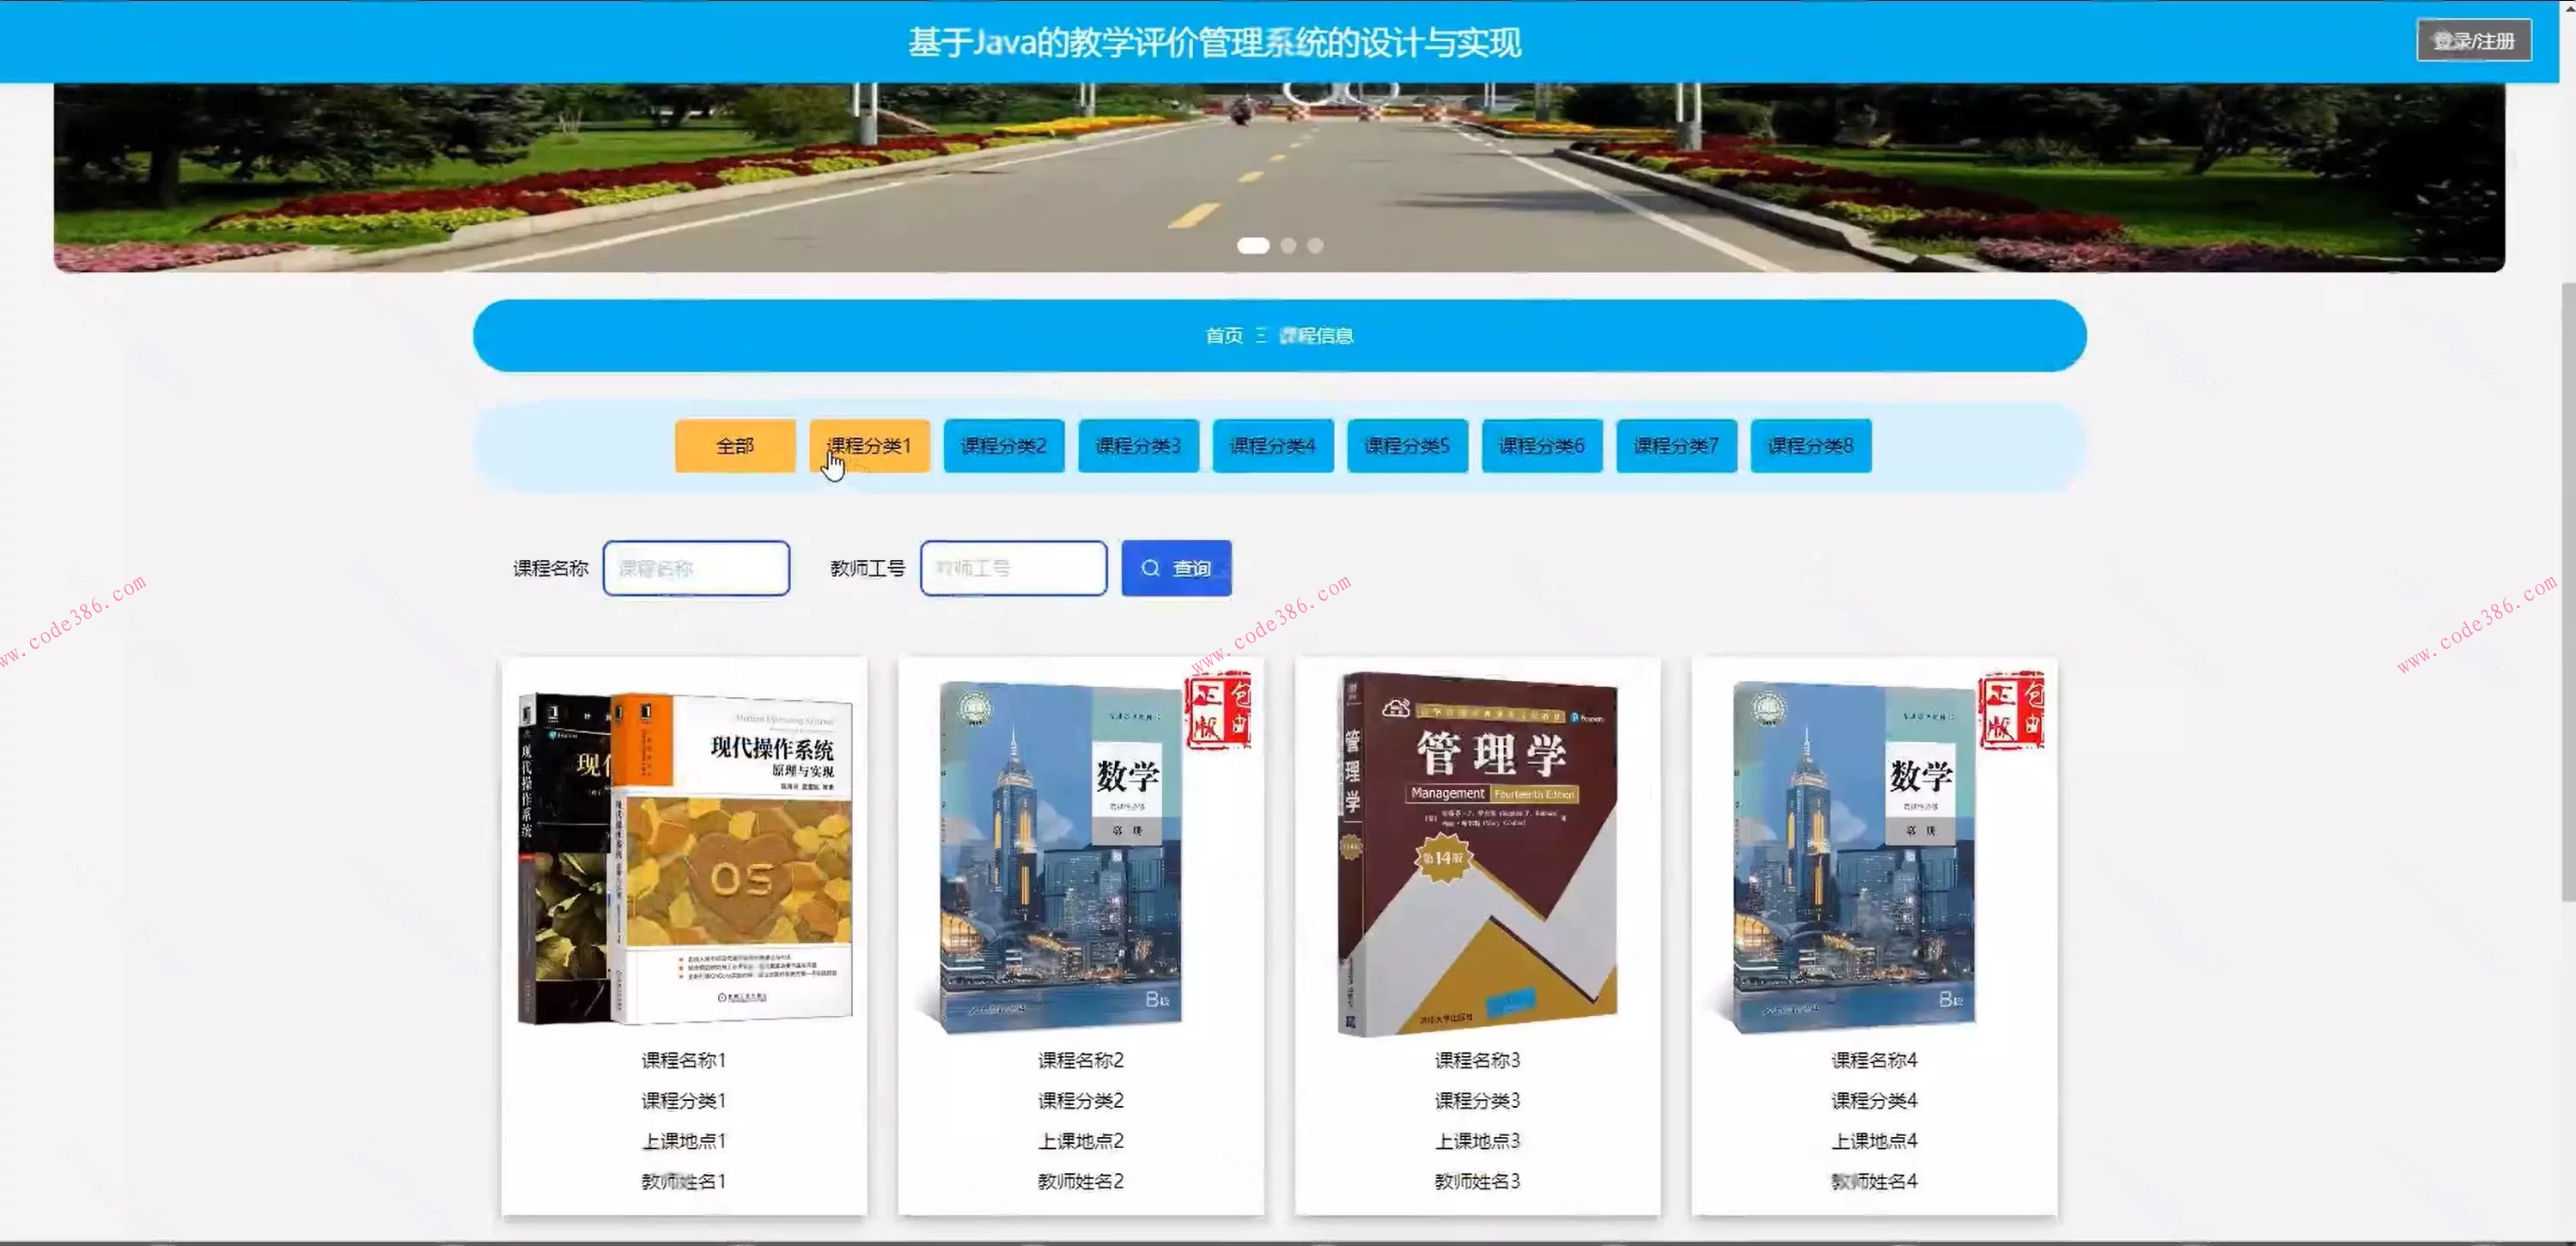This screenshot has height=1246, width=2576.
Task: Click the 登录/注册 button at top right
Action: click(2473, 40)
